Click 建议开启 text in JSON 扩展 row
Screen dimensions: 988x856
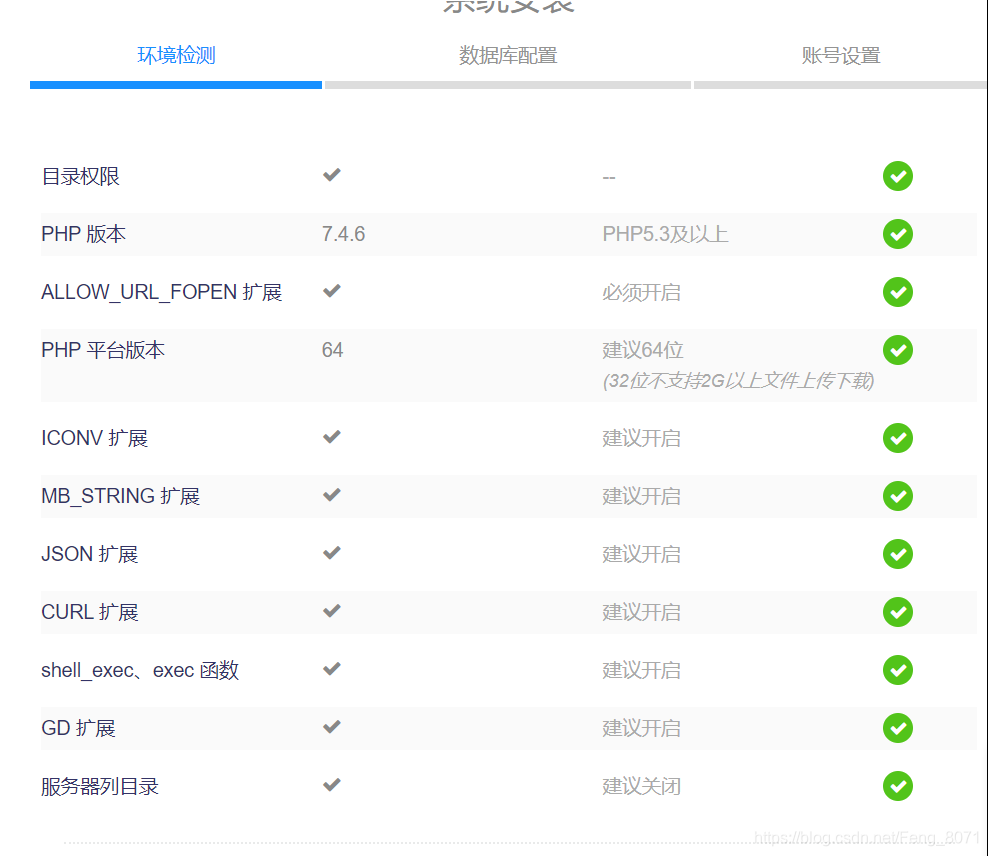coord(641,554)
